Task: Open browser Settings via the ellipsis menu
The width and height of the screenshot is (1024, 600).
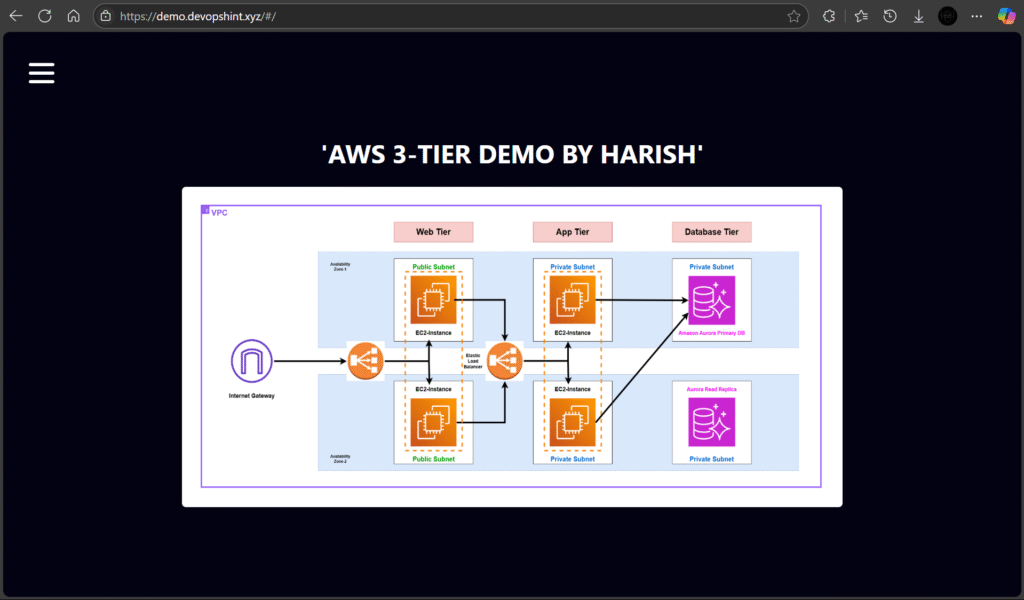Action: point(976,15)
